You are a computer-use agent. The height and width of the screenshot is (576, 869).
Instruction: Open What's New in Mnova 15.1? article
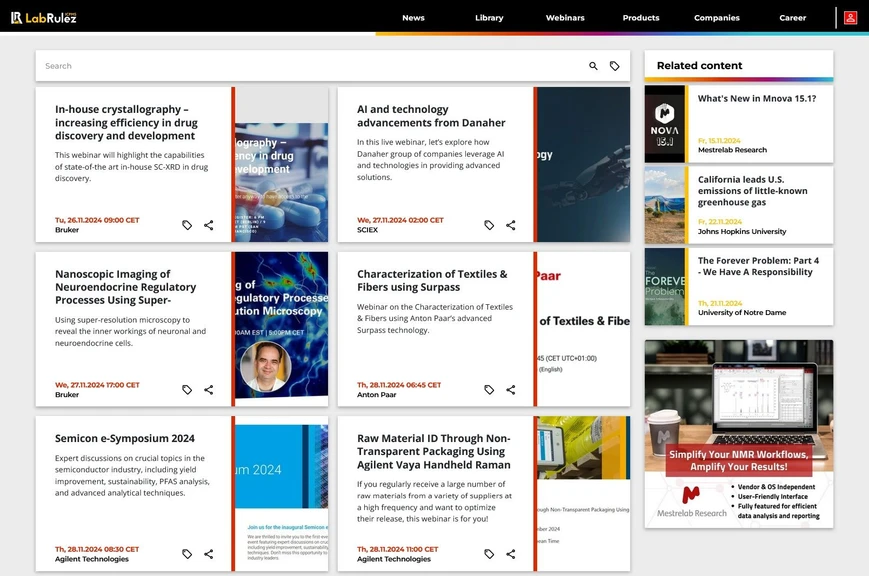756,99
